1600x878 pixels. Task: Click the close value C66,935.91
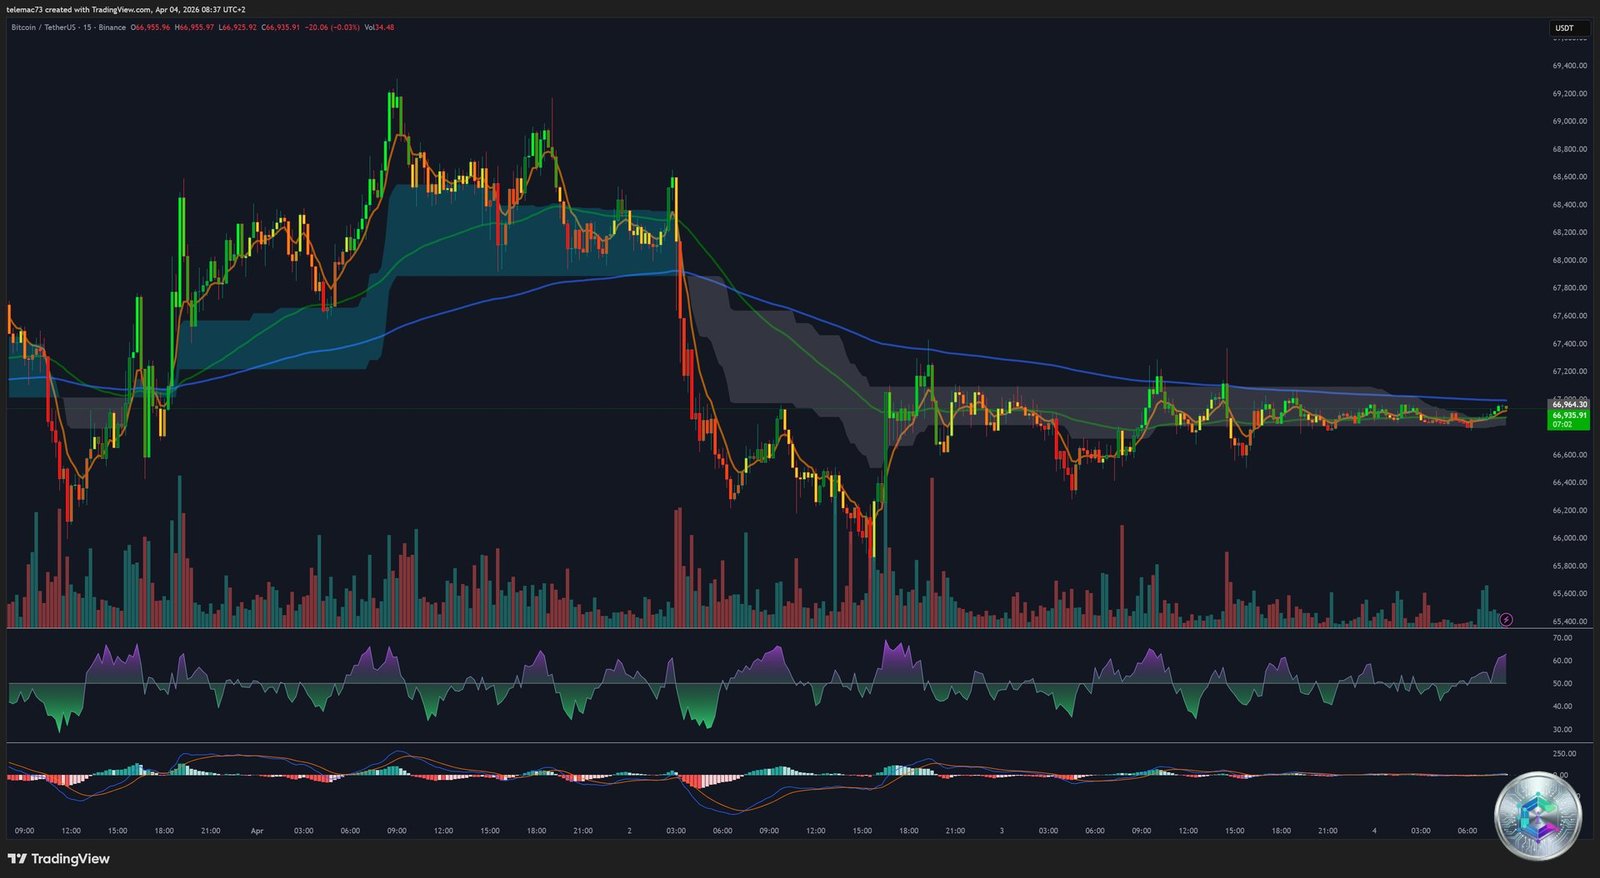[x=280, y=27]
